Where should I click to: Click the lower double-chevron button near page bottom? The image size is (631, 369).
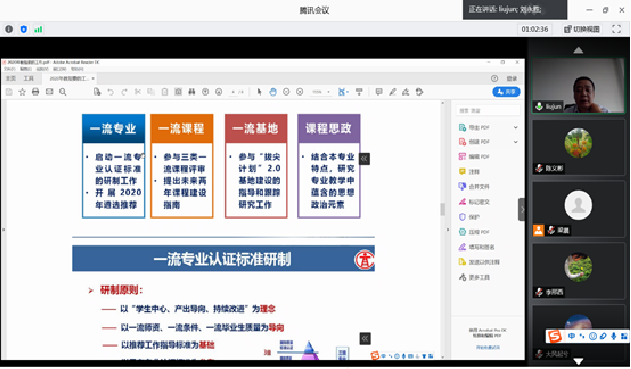point(365,338)
